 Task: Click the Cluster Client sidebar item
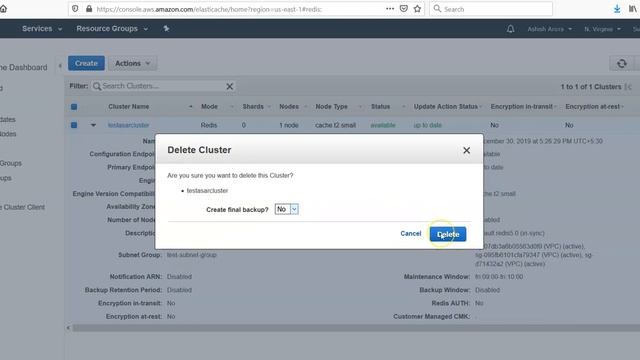(23, 207)
